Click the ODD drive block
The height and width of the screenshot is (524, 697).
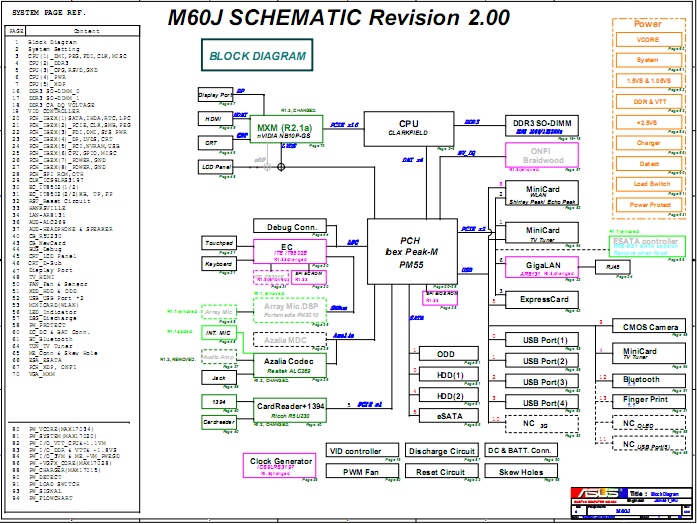pos(449,354)
